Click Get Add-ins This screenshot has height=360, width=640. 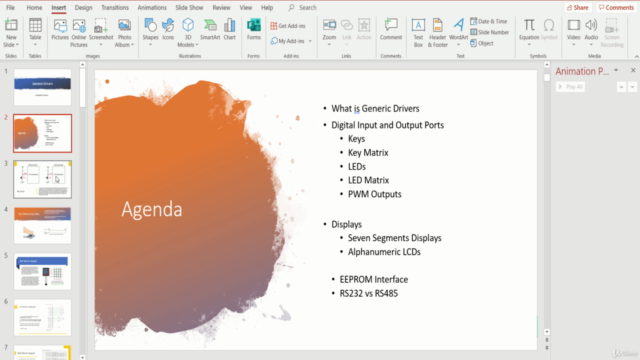[x=288, y=26]
